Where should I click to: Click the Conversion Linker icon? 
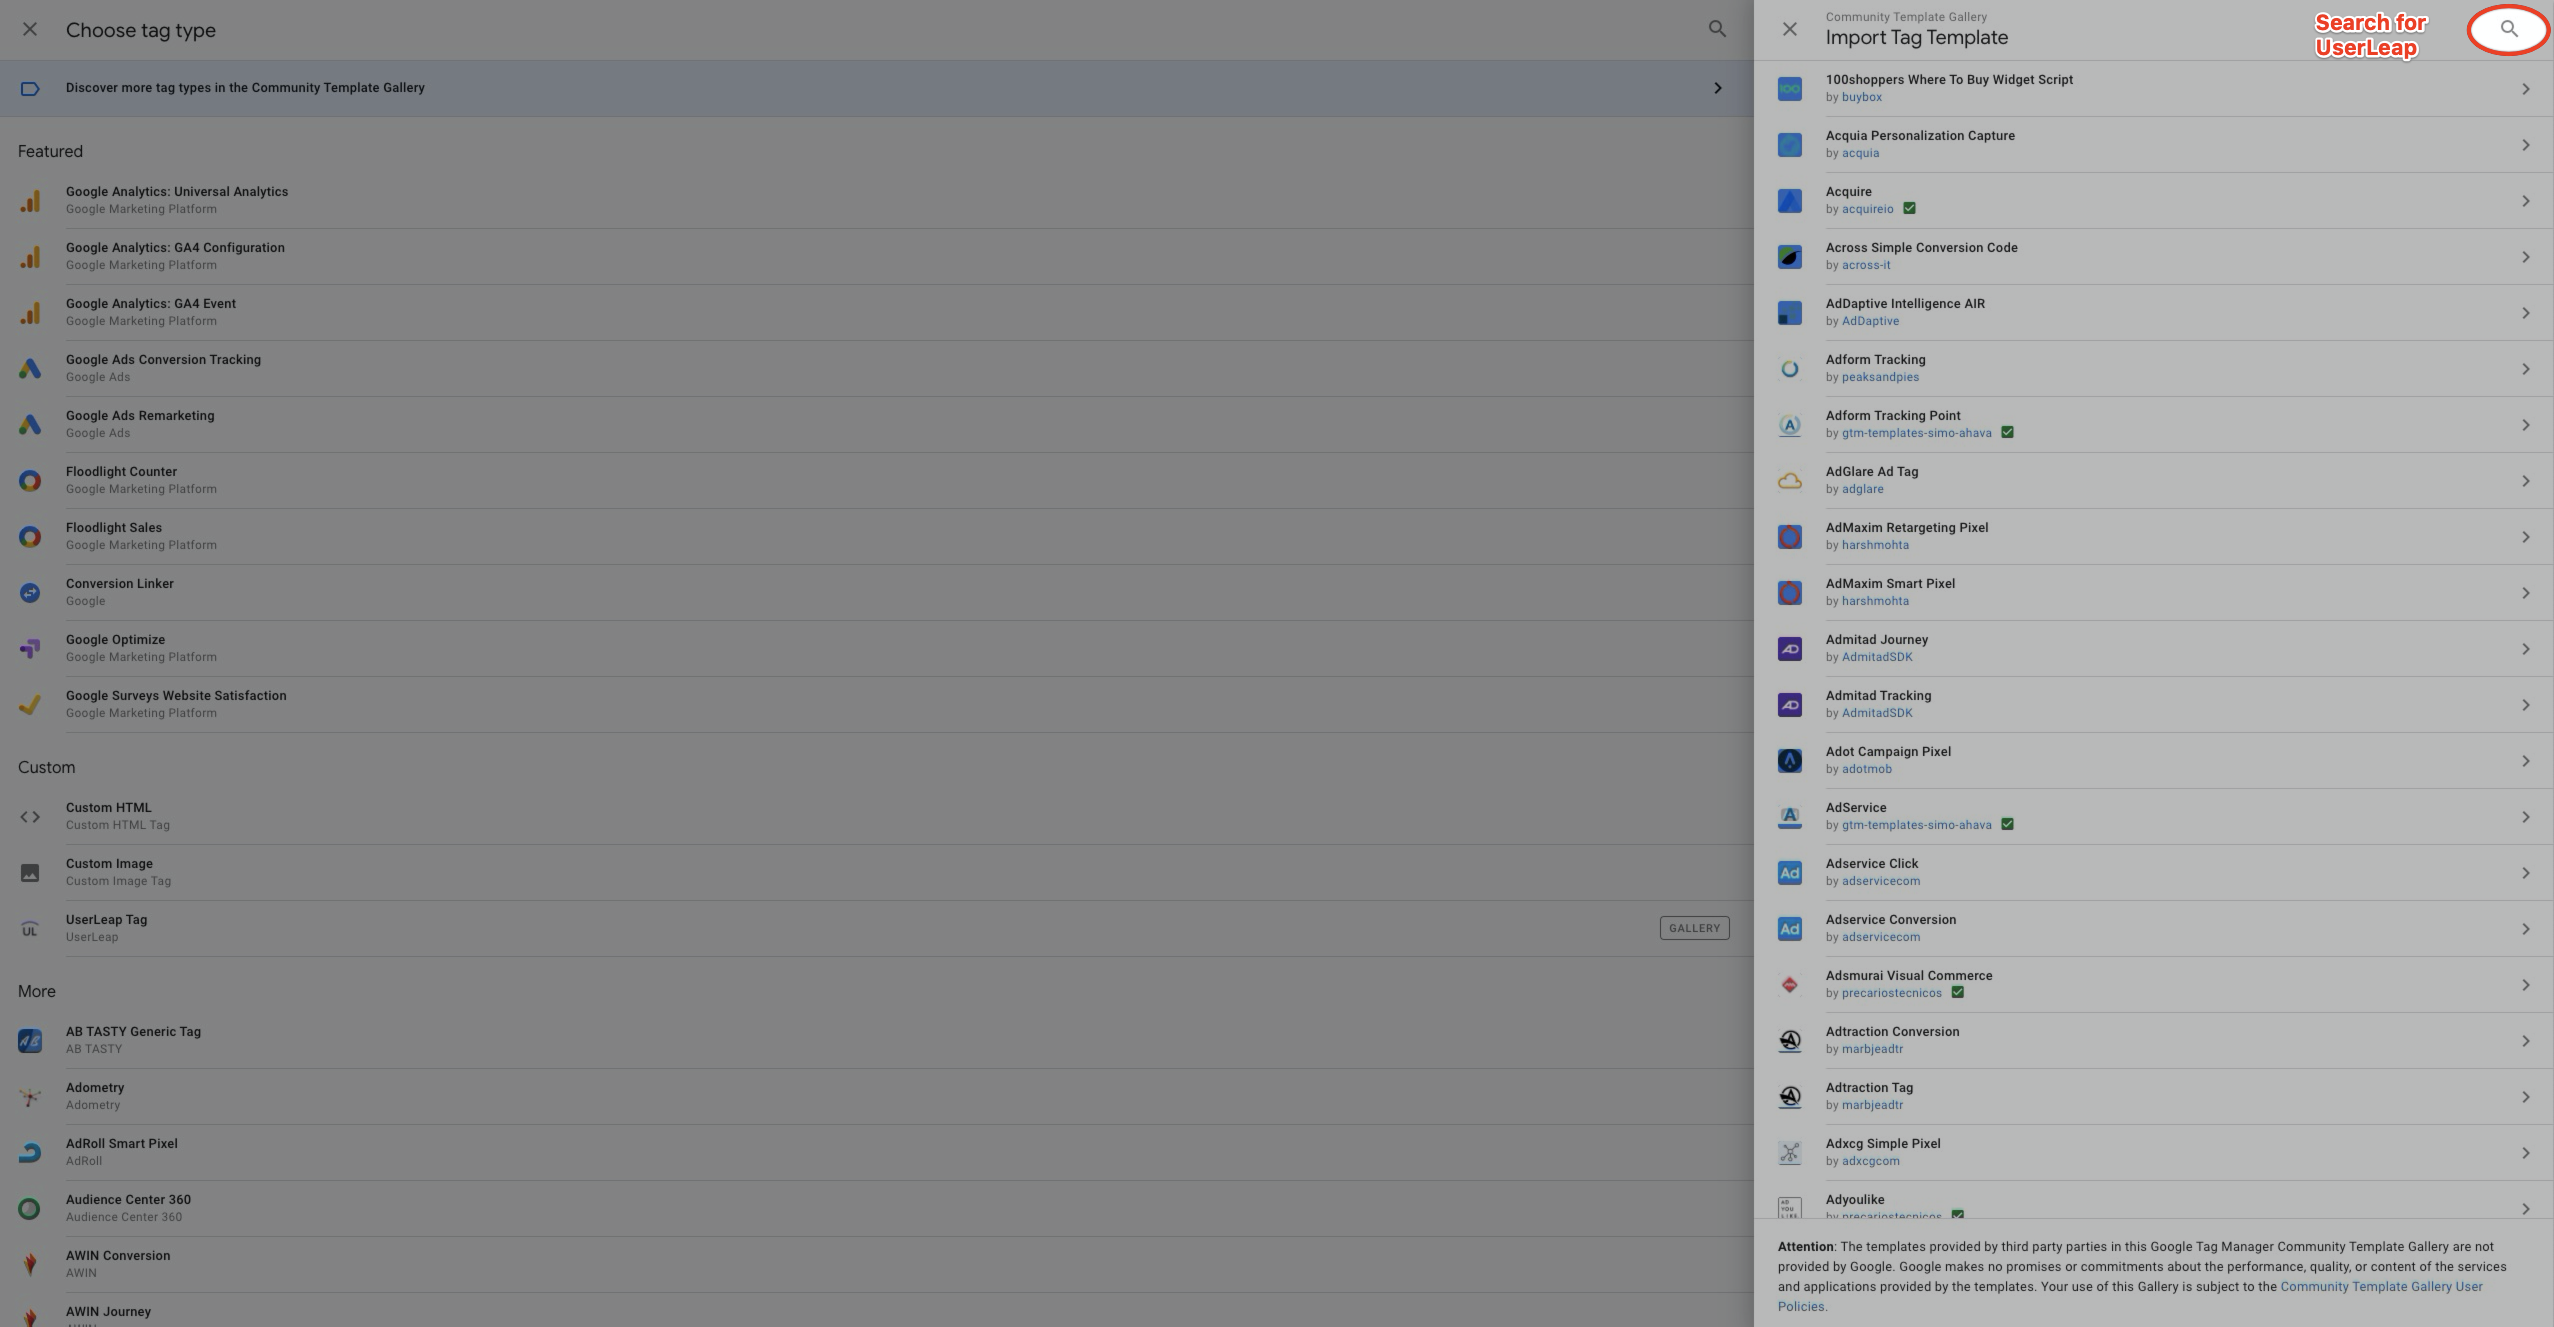click(x=30, y=593)
